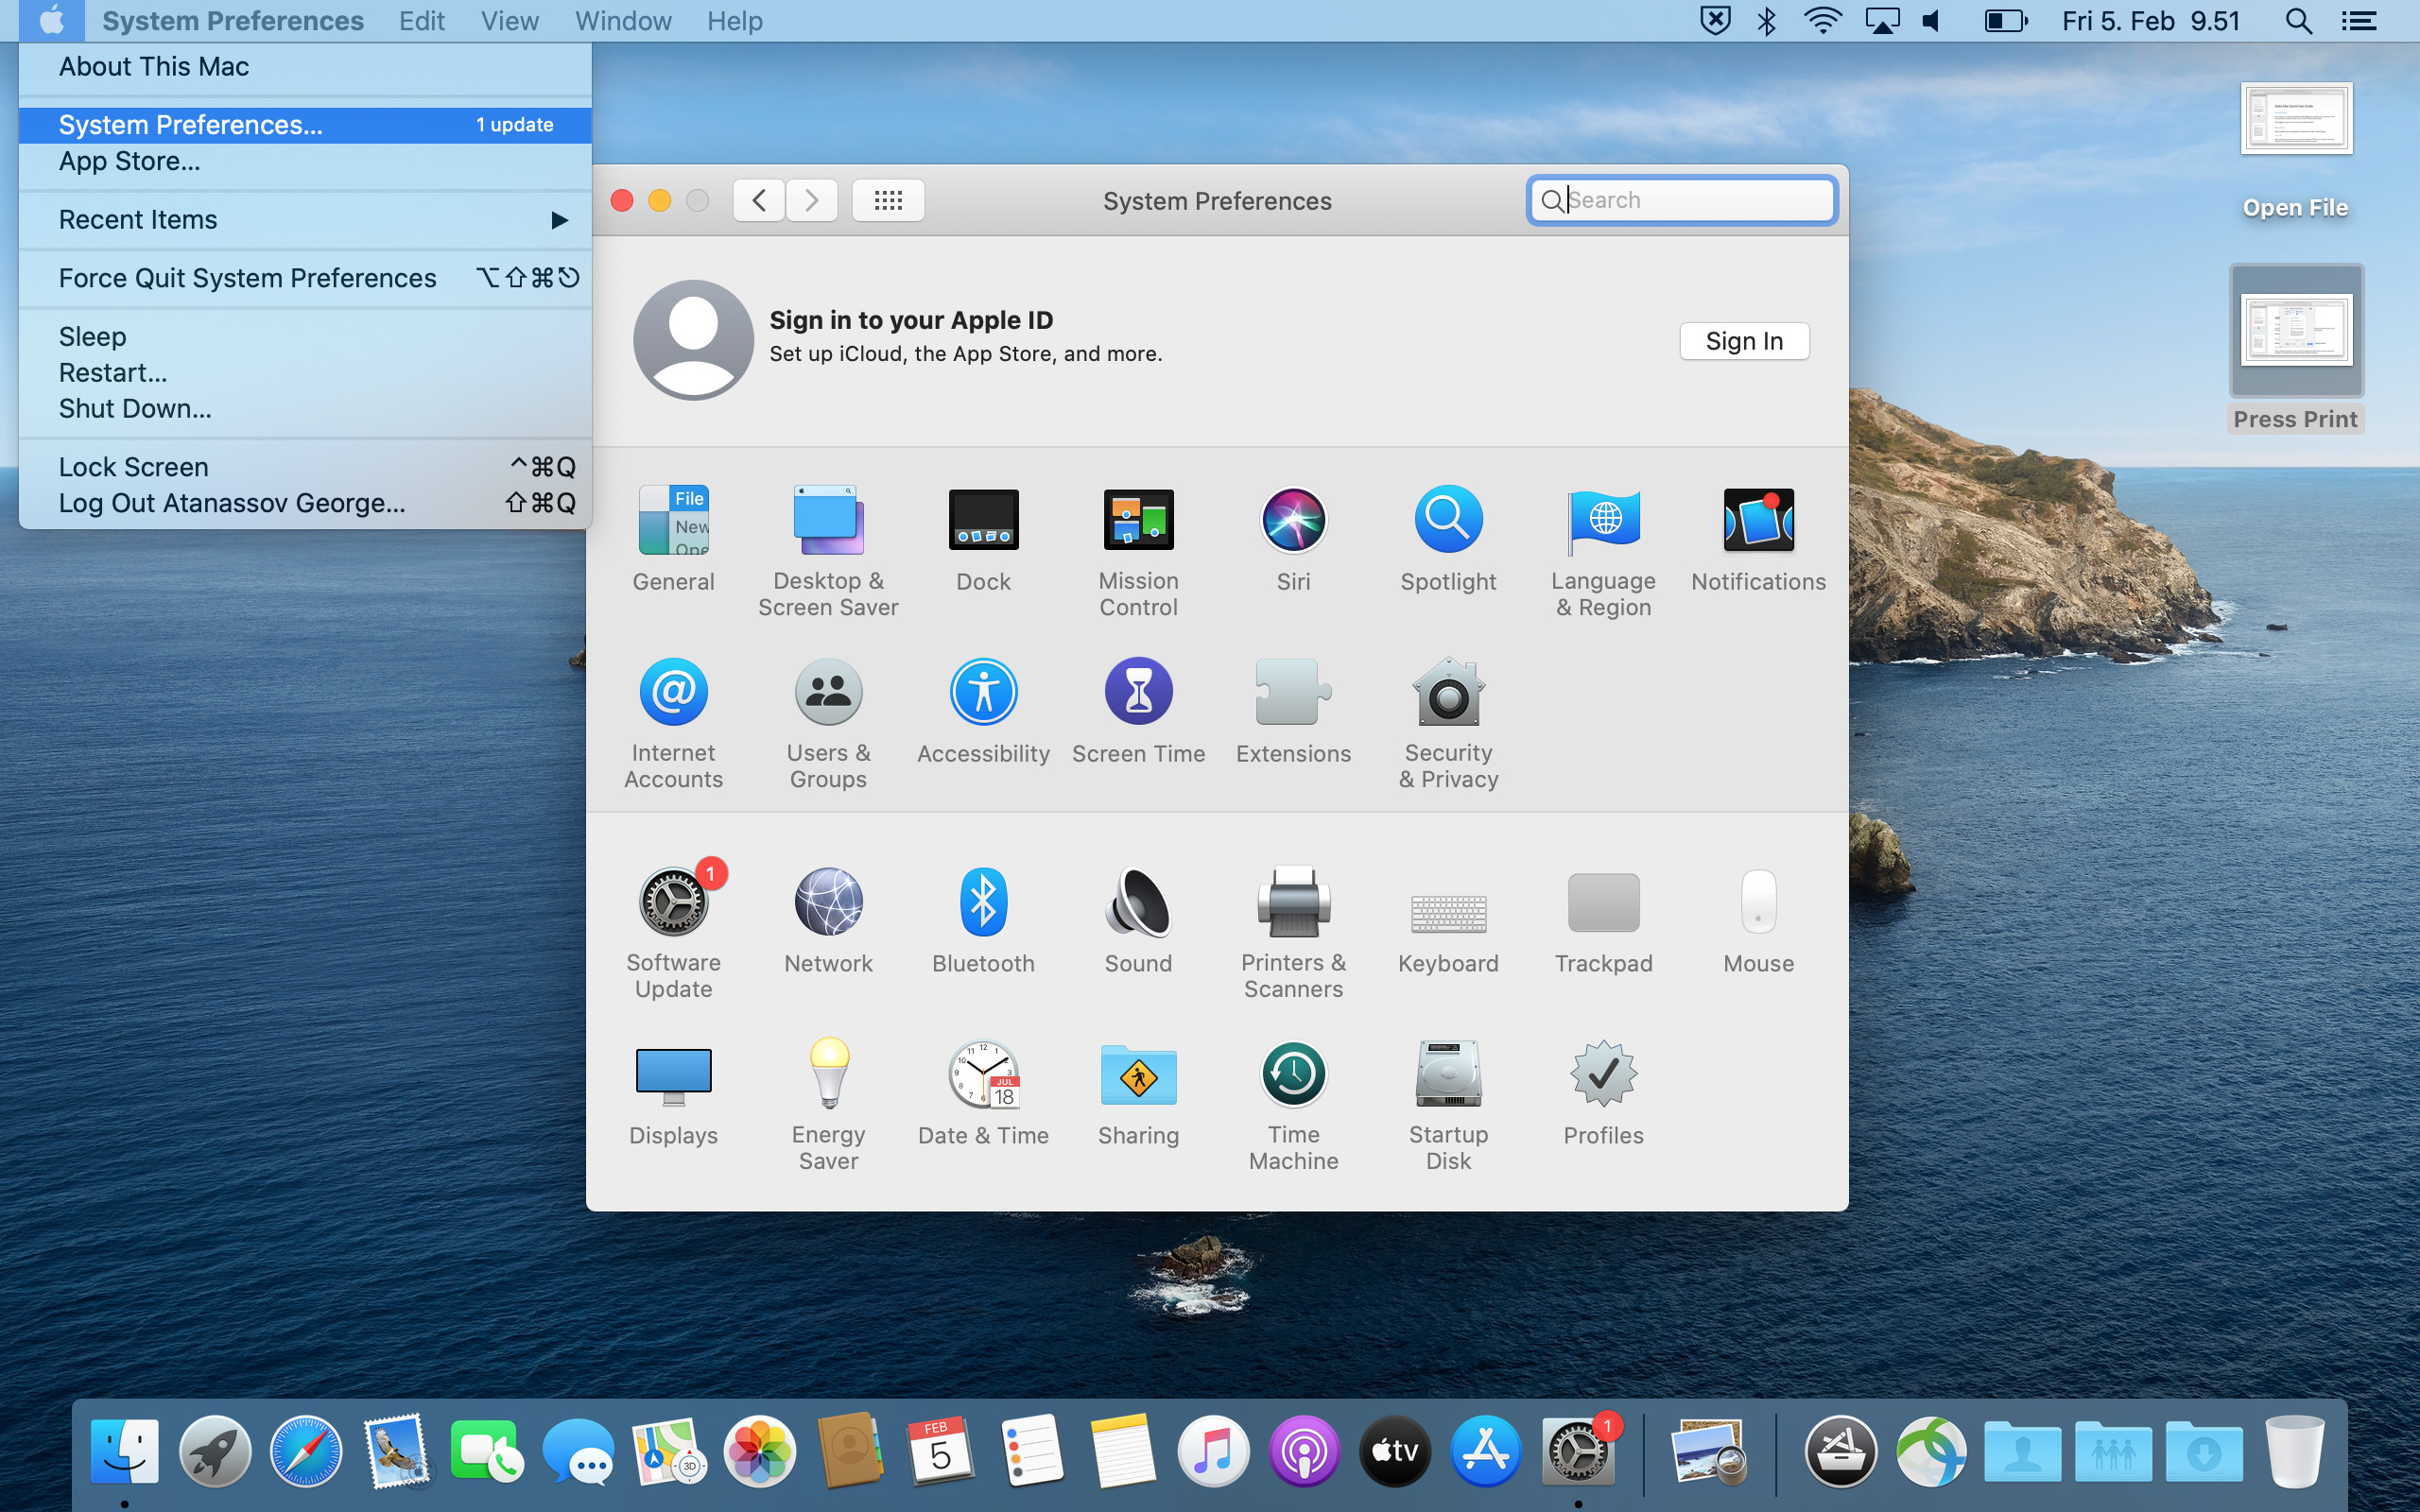Show all preferences with grid button
This screenshot has width=2420, height=1512.
point(888,200)
